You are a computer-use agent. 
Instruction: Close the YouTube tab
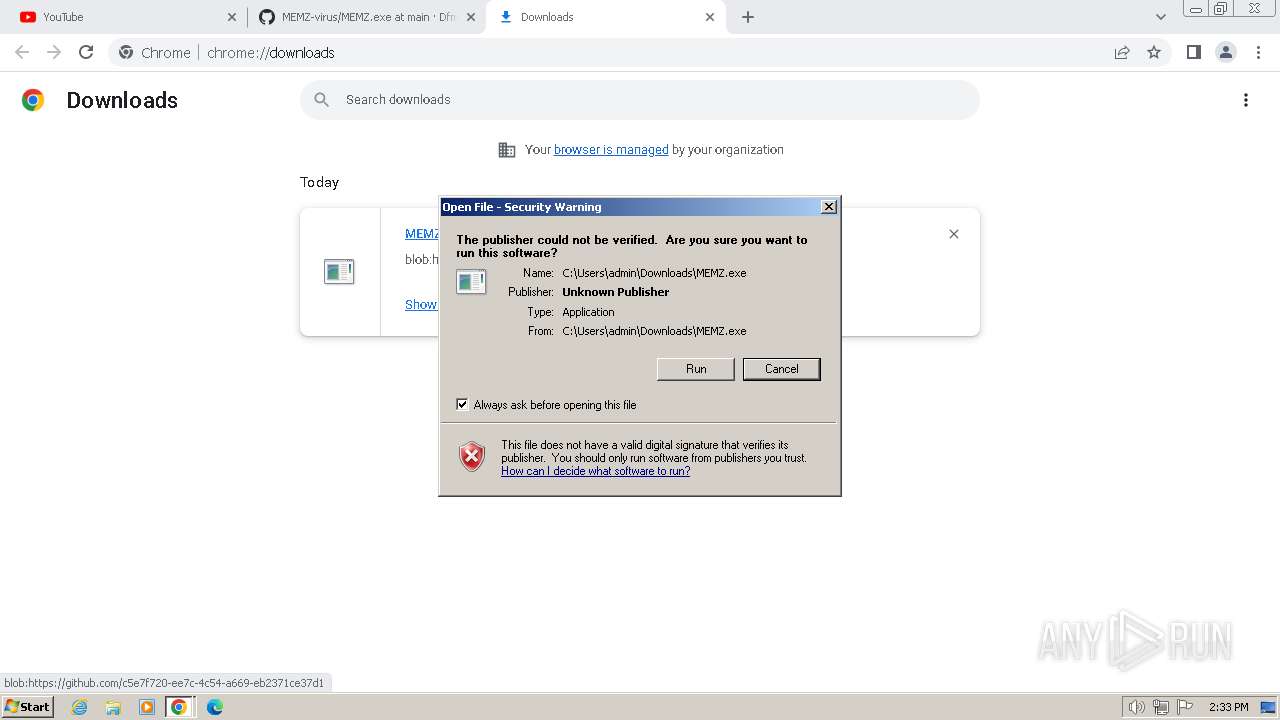pos(232,17)
